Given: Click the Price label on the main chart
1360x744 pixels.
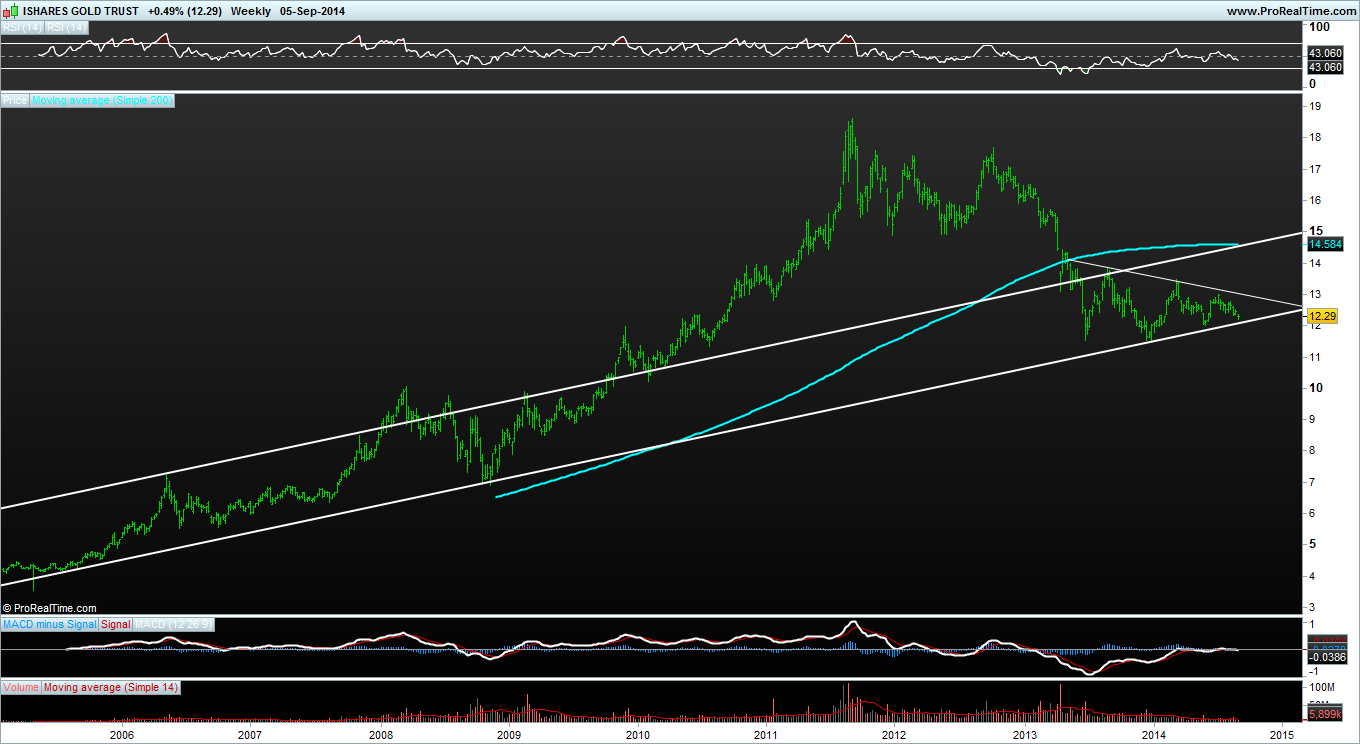Looking at the screenshot, I should point(15,100).
